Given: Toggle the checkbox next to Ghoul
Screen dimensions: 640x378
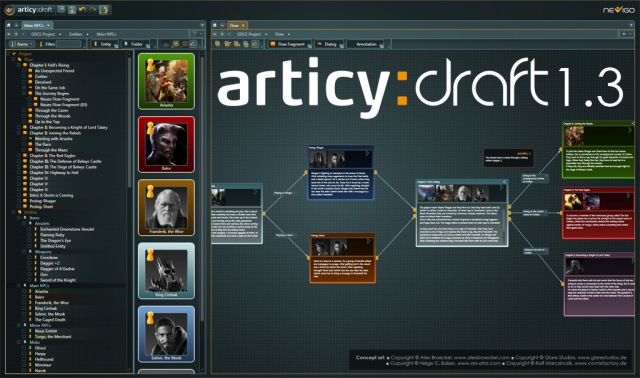Looking at the screenshot, I should click(24, 348).
